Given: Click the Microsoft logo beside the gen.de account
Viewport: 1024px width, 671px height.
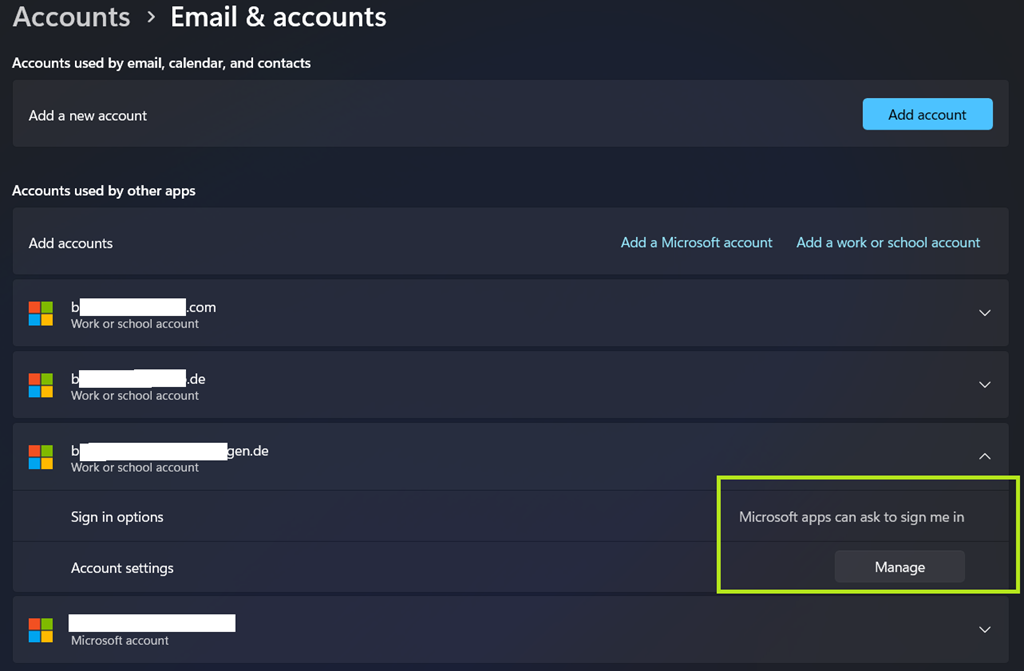Looking at the screenshot, I should tap(41, 458).
